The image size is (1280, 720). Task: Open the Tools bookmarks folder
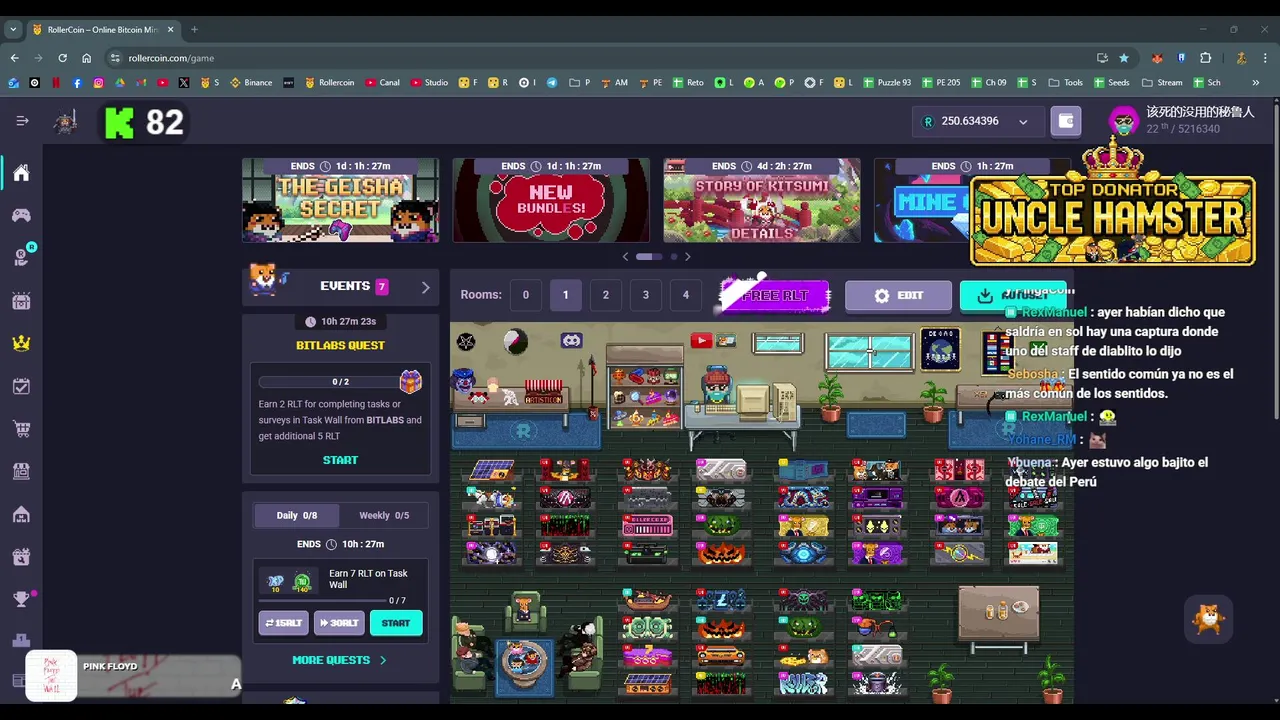[1066, 83]
